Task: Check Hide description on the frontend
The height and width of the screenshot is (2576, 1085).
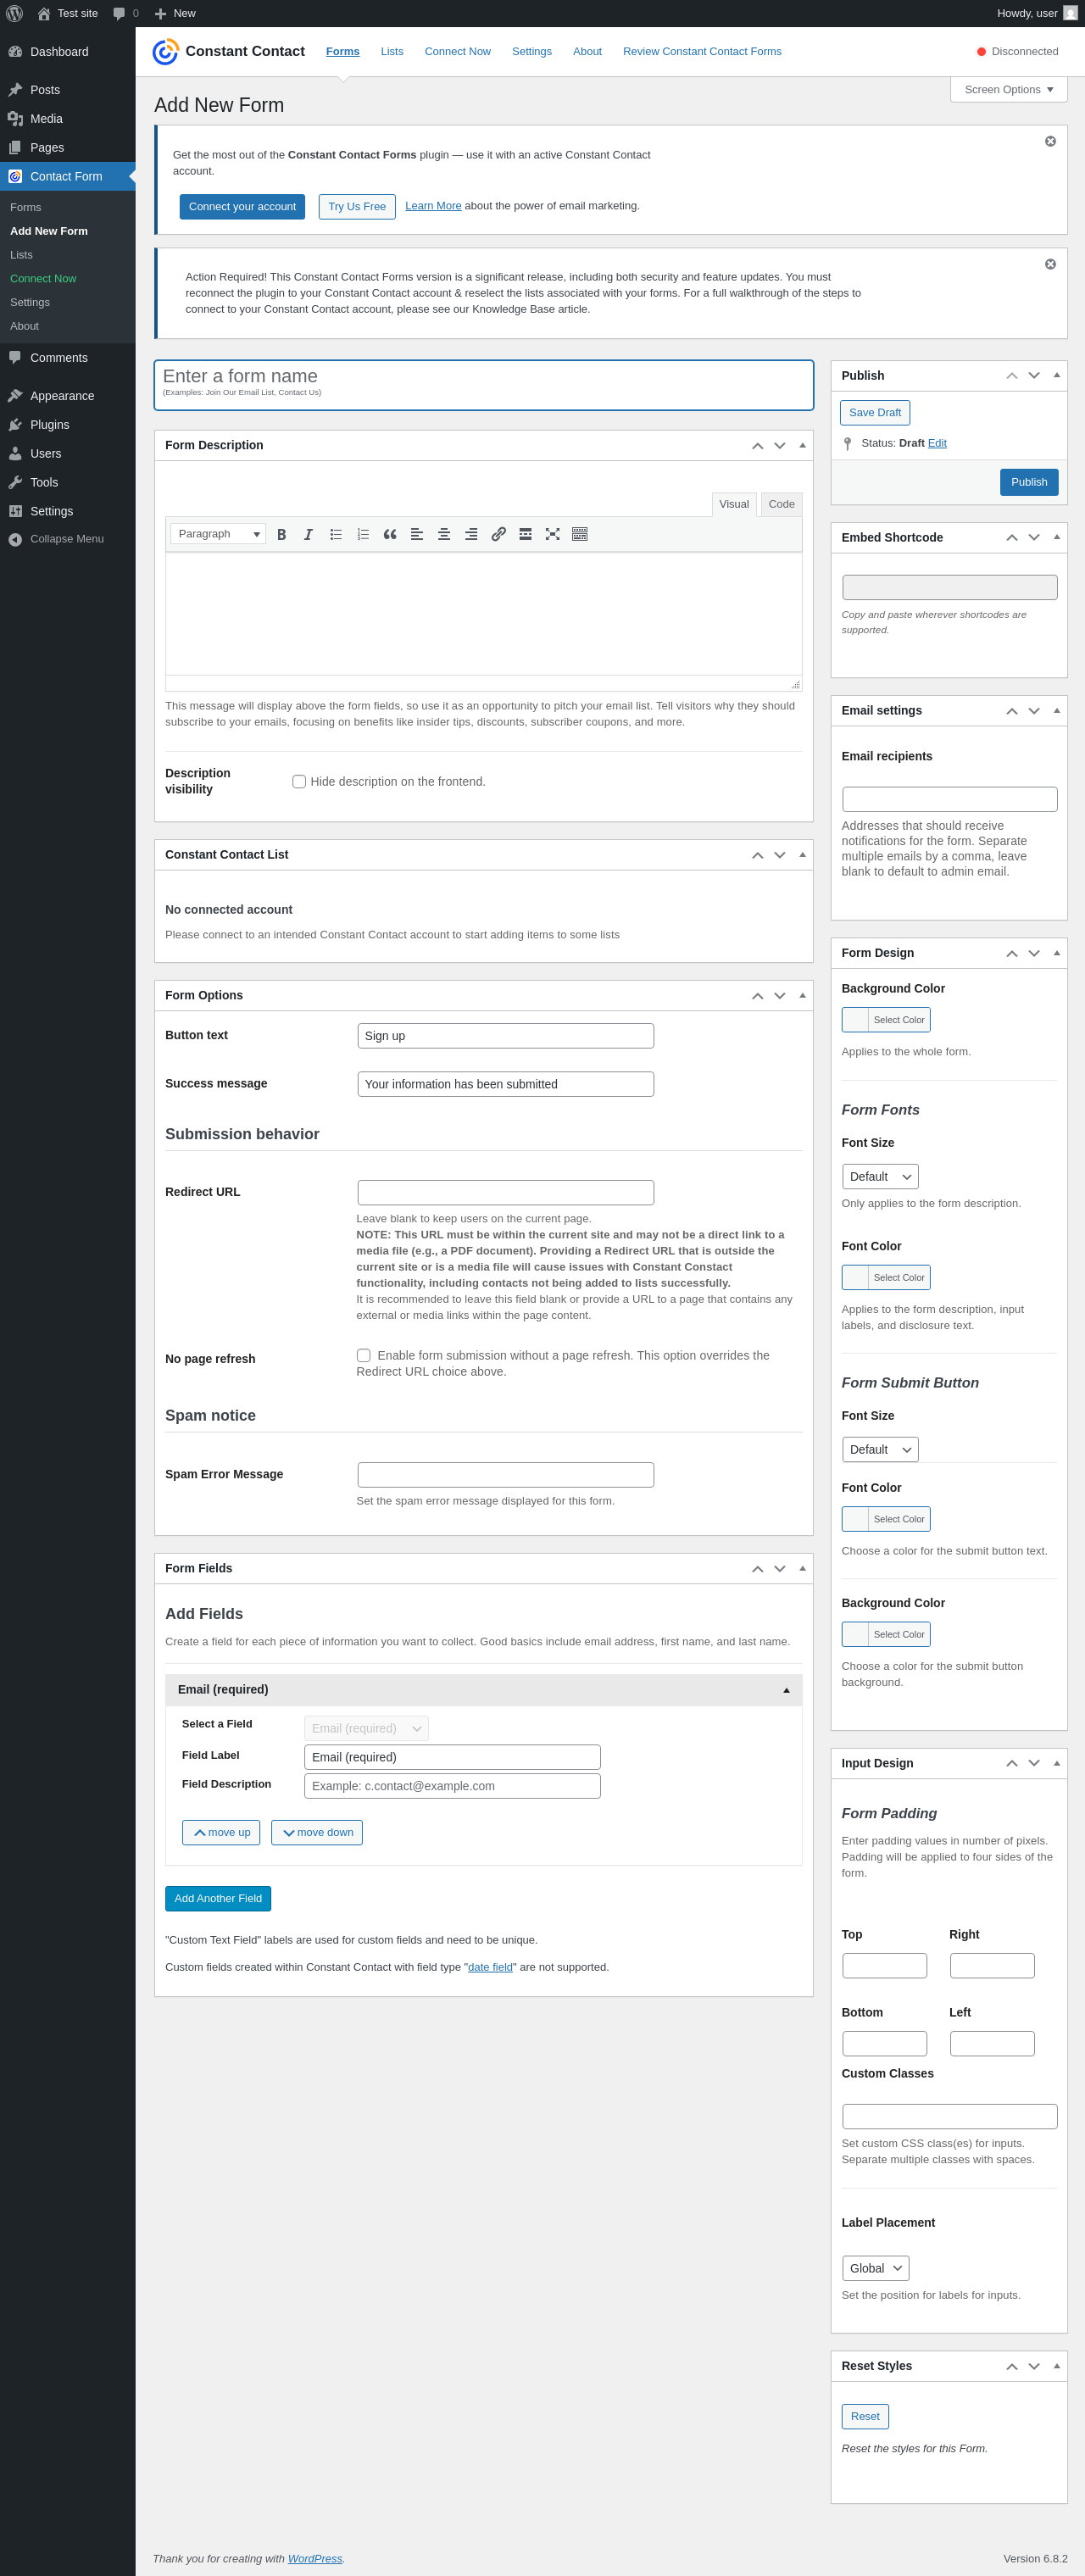Action: tap(299, 782)
